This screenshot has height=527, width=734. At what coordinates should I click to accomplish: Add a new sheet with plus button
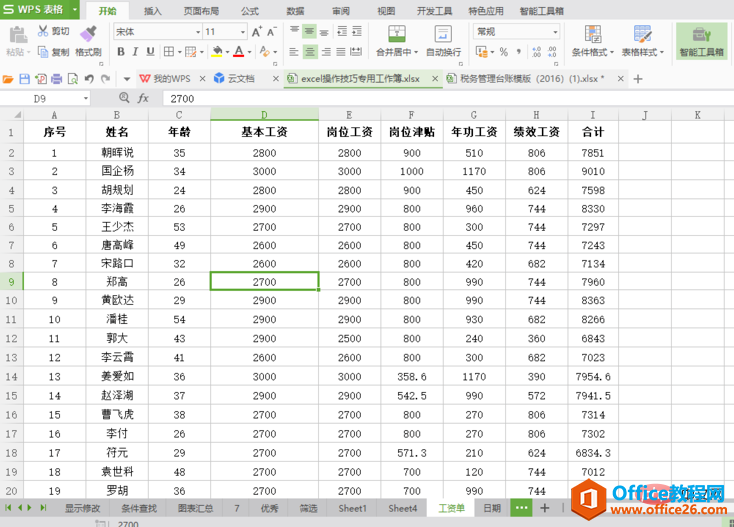544,507
